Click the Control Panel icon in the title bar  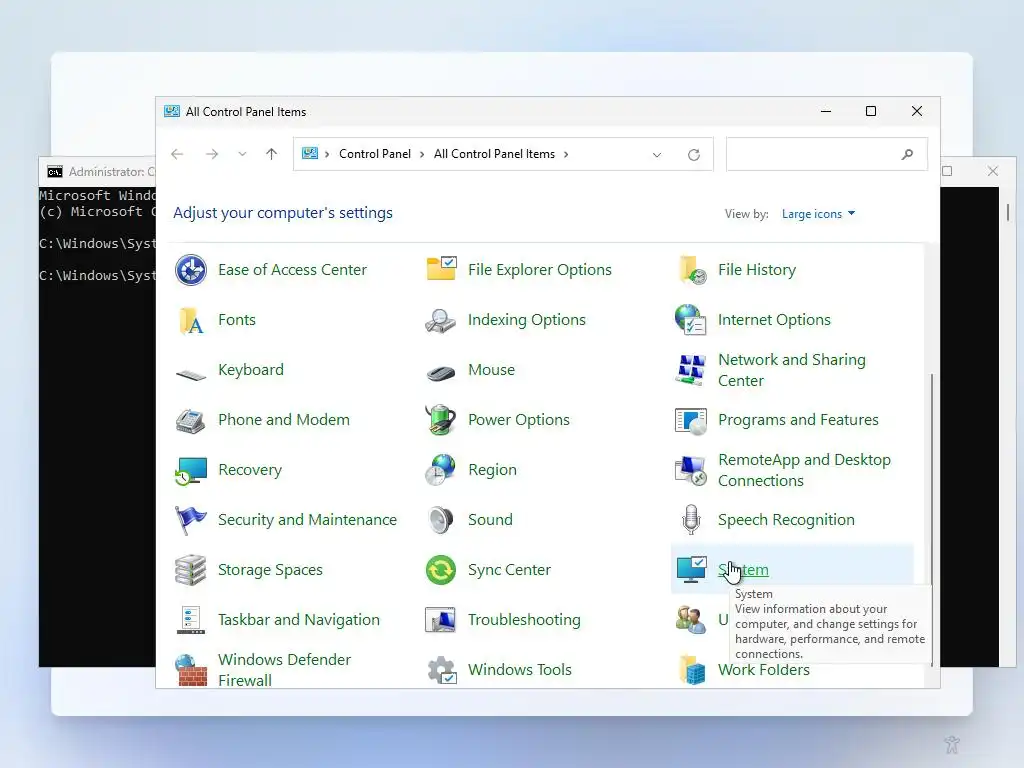(172, 112)
